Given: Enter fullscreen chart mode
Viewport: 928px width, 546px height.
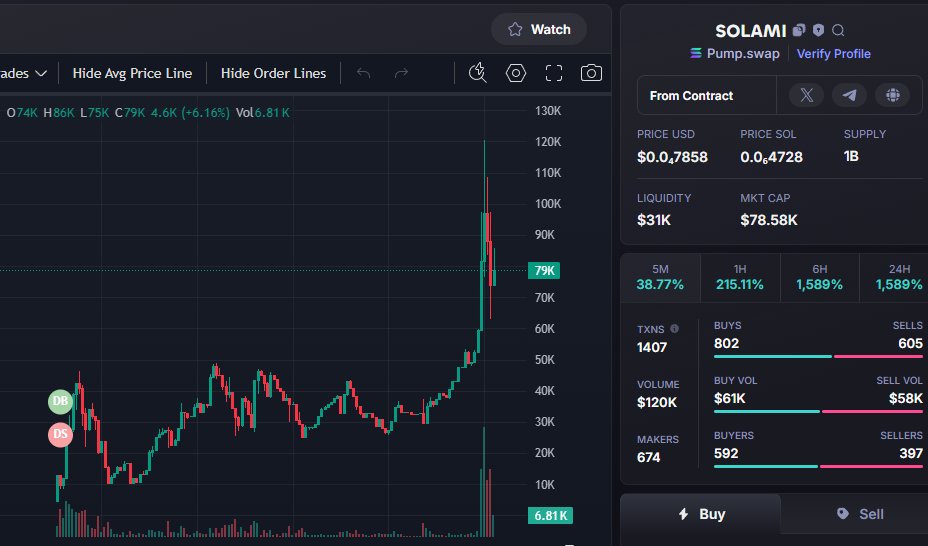Looking at the screenshot, I should [553, 73].
